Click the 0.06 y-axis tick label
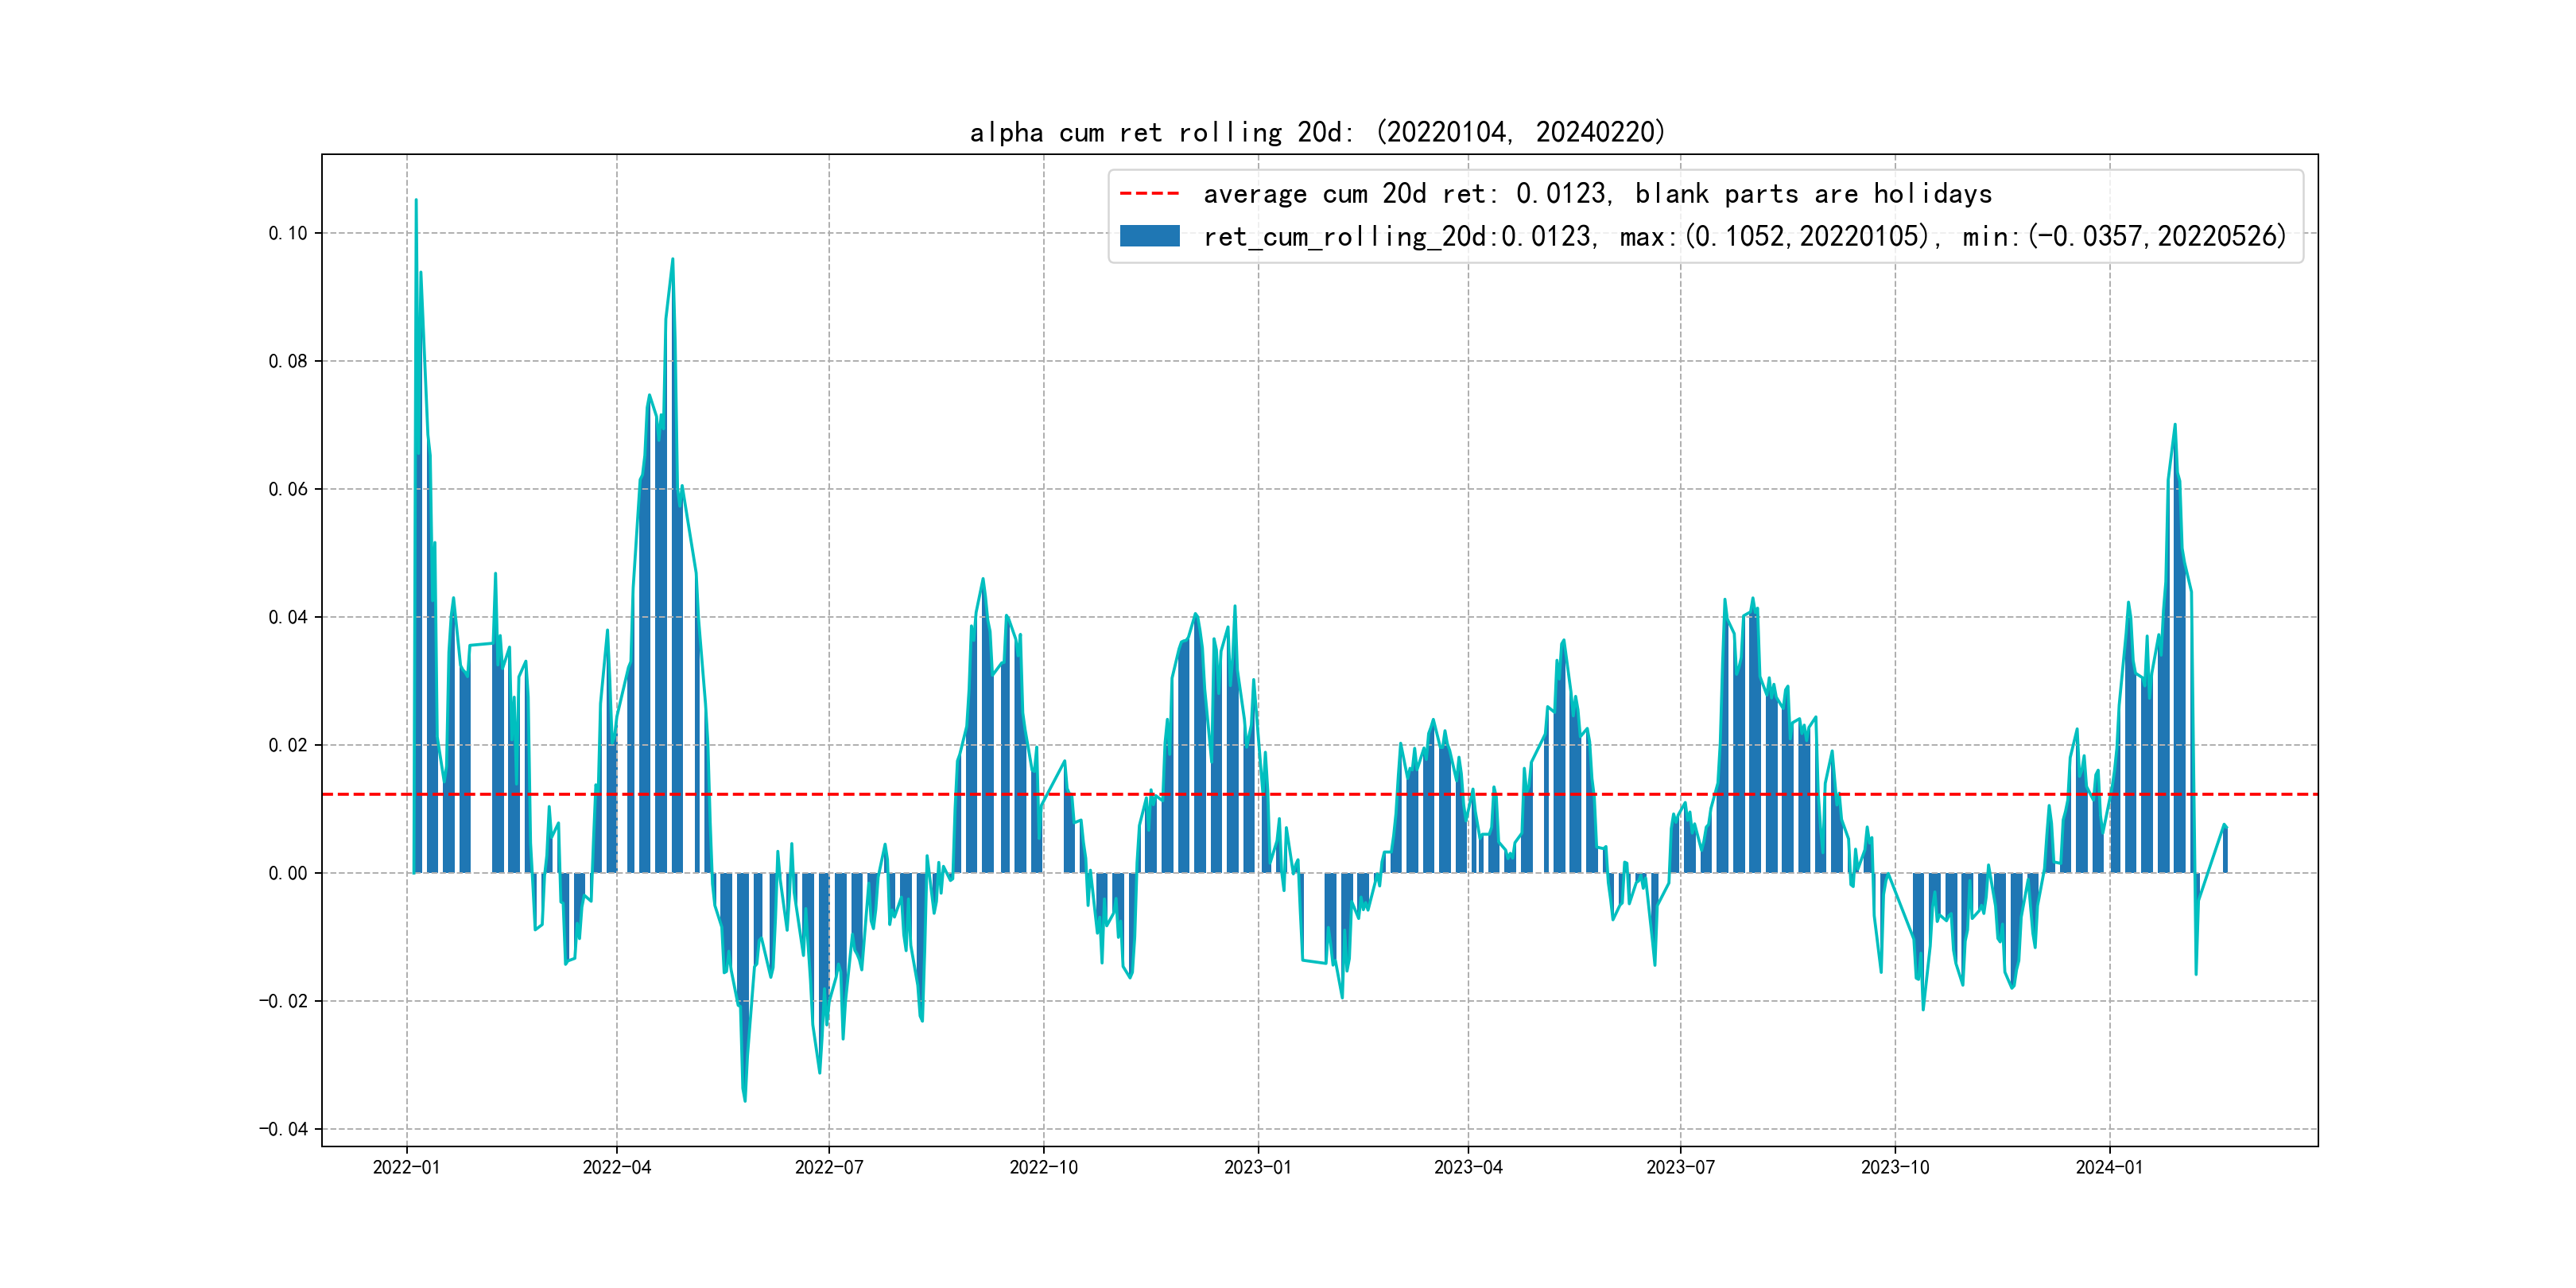 288,489
